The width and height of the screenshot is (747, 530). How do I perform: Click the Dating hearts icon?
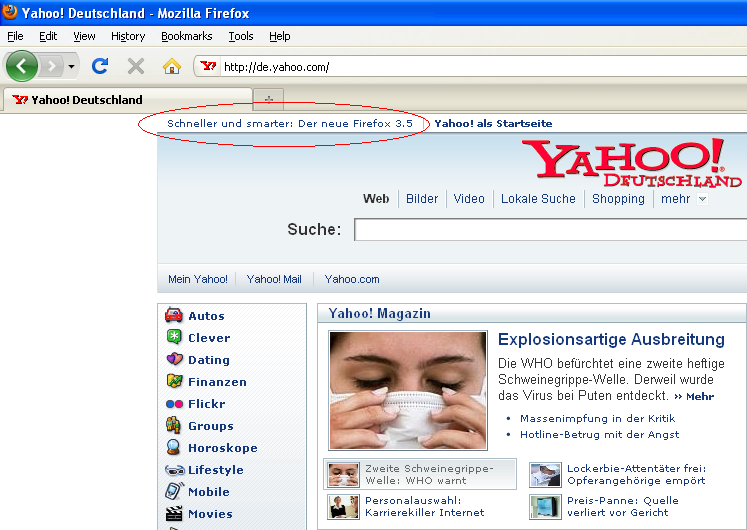tap(174, 360)
